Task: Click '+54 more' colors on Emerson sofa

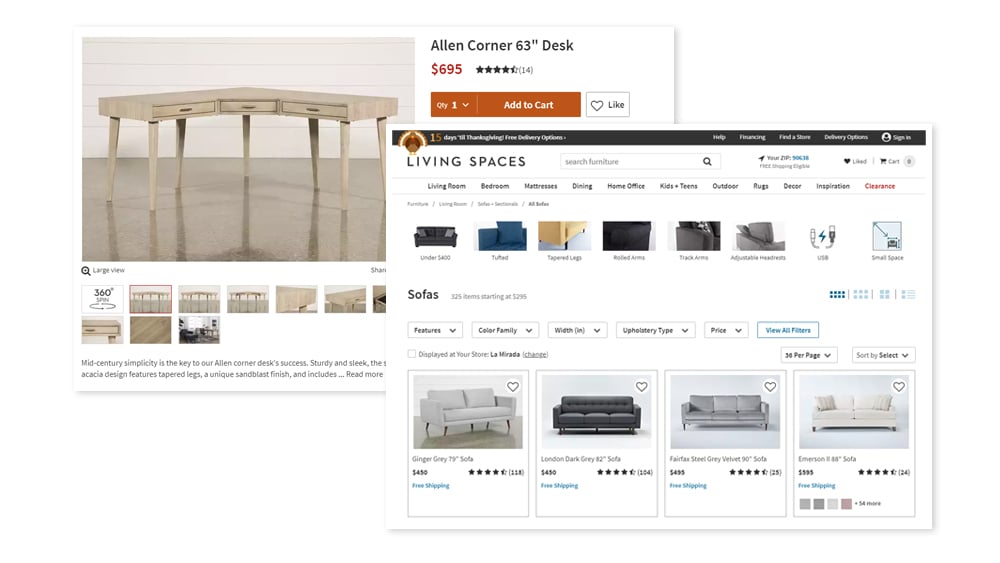Action: [x=867, y=504]
